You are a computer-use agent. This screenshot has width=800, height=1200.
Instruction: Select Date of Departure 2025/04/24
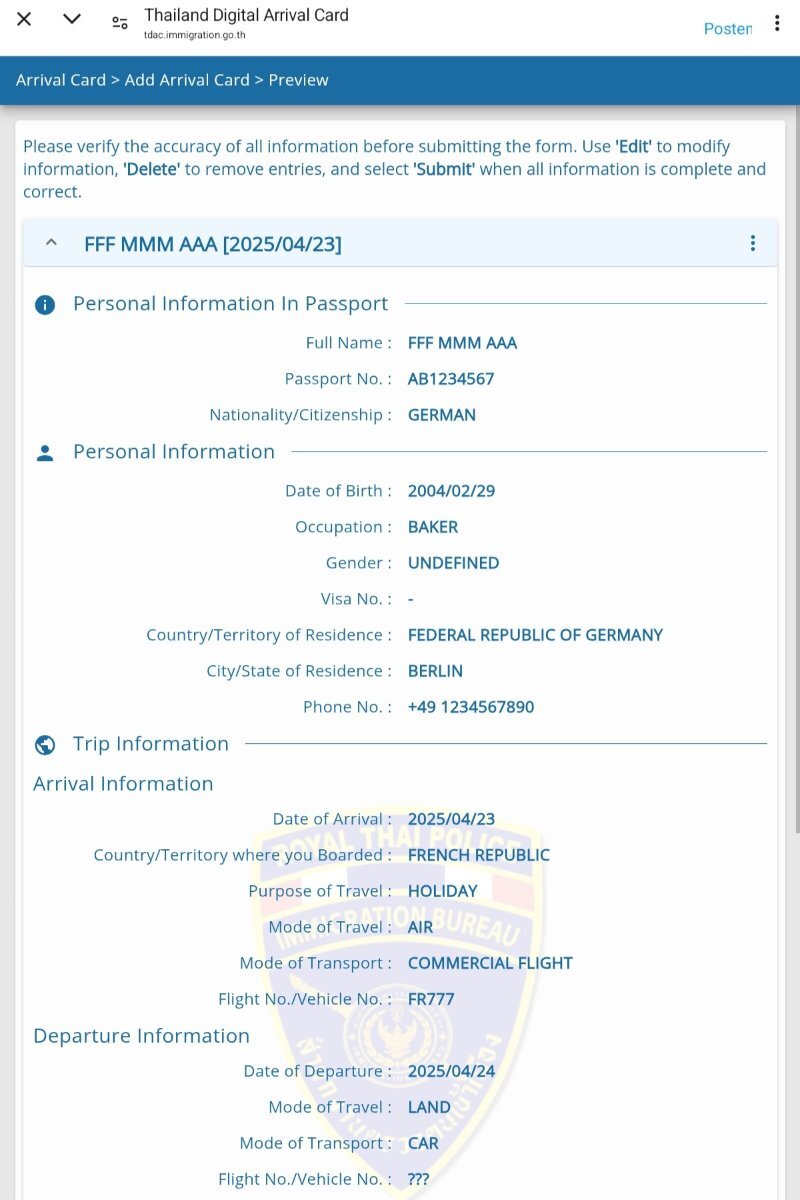pyautogui.click(x=451, y=1071)
